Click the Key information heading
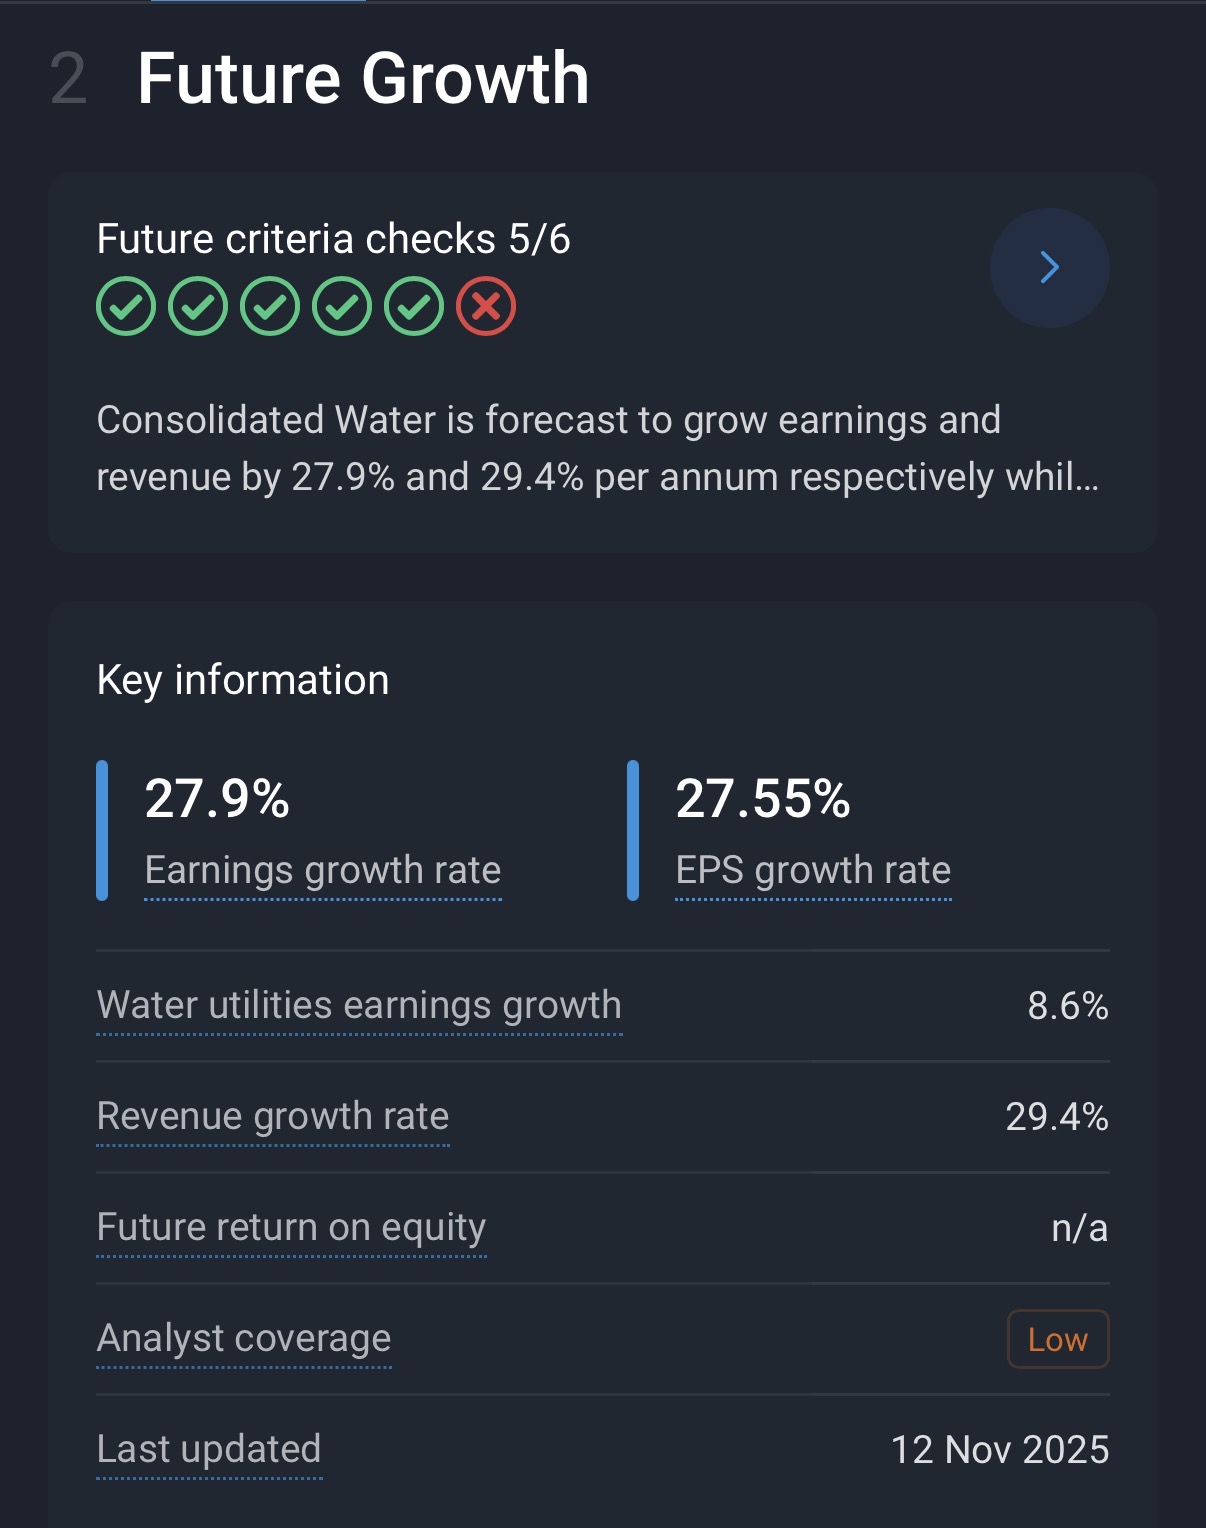This screenshot has width=1206, height=1528. tap(243, 680)
